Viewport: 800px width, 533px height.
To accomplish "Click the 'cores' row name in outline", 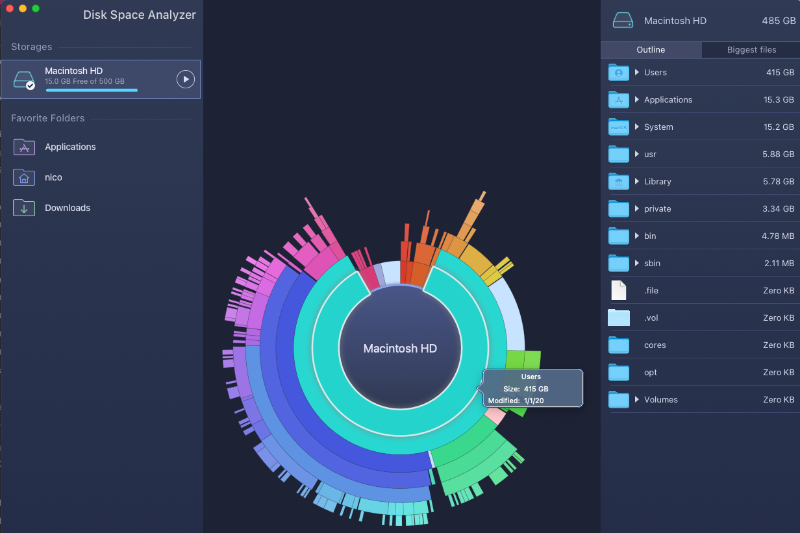I will coord(655,345).
